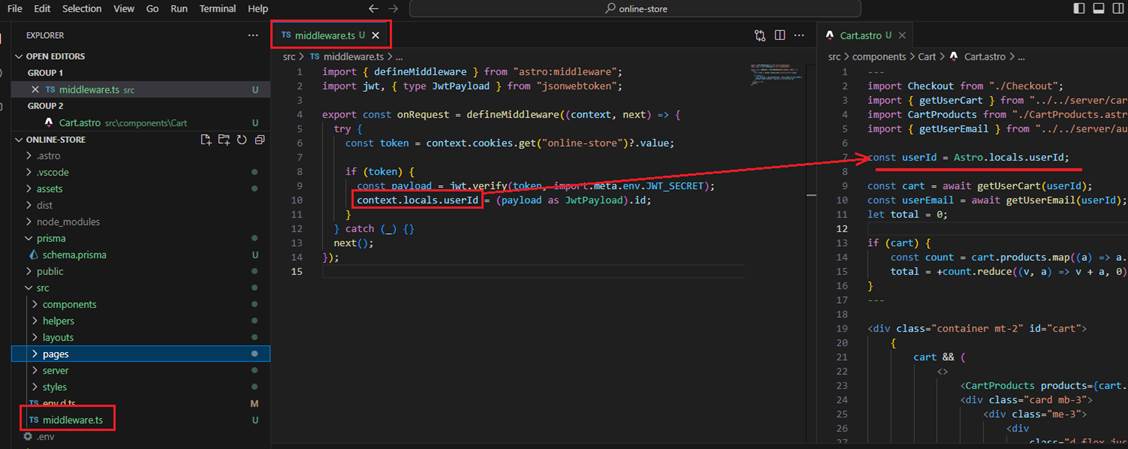Close the middleware.ts editor tab
Viewport: 1128px width, 449px height.
pyautogui.click(x=375, y=35)
